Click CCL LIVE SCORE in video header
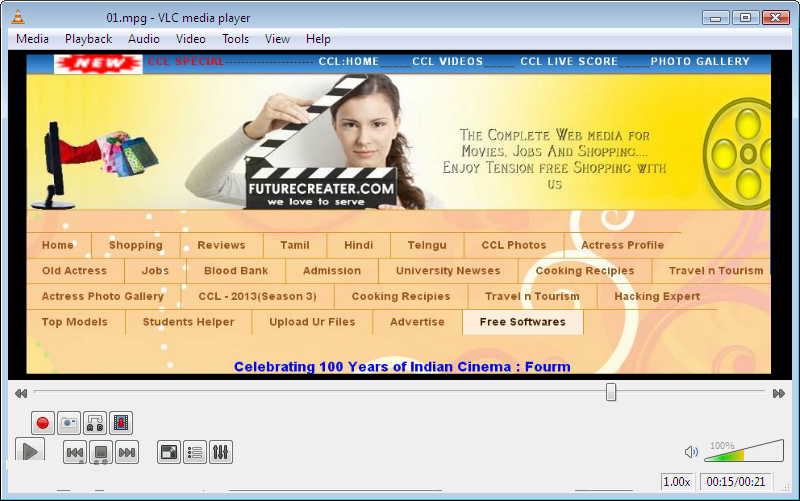This screenshot has width=800, height=501. pyautogui.click(x=569, y=62)
